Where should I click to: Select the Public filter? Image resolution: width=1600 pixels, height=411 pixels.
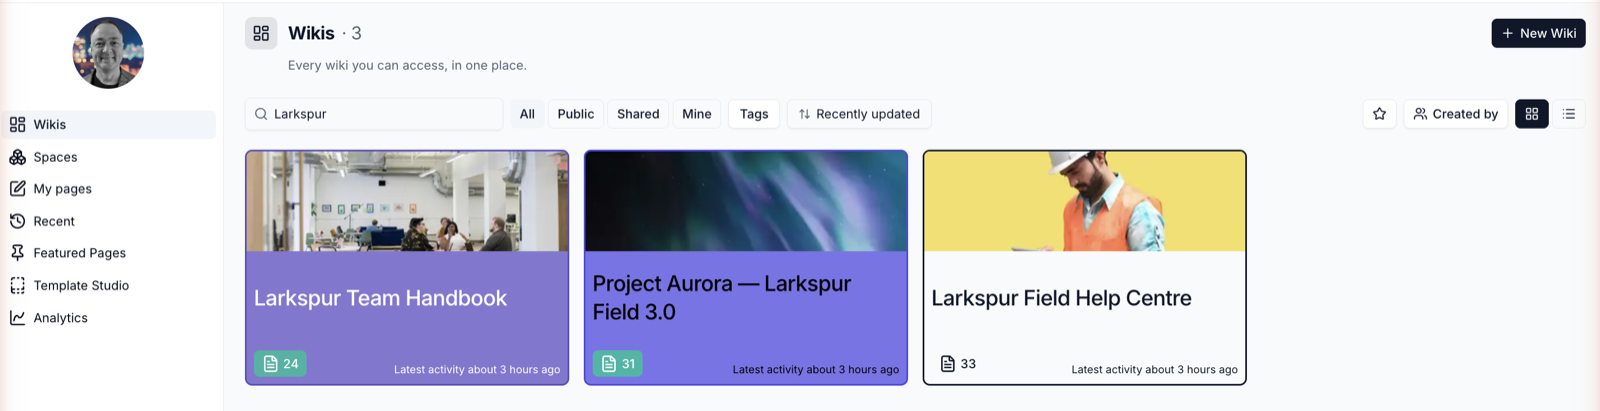(x=576, y=114)
